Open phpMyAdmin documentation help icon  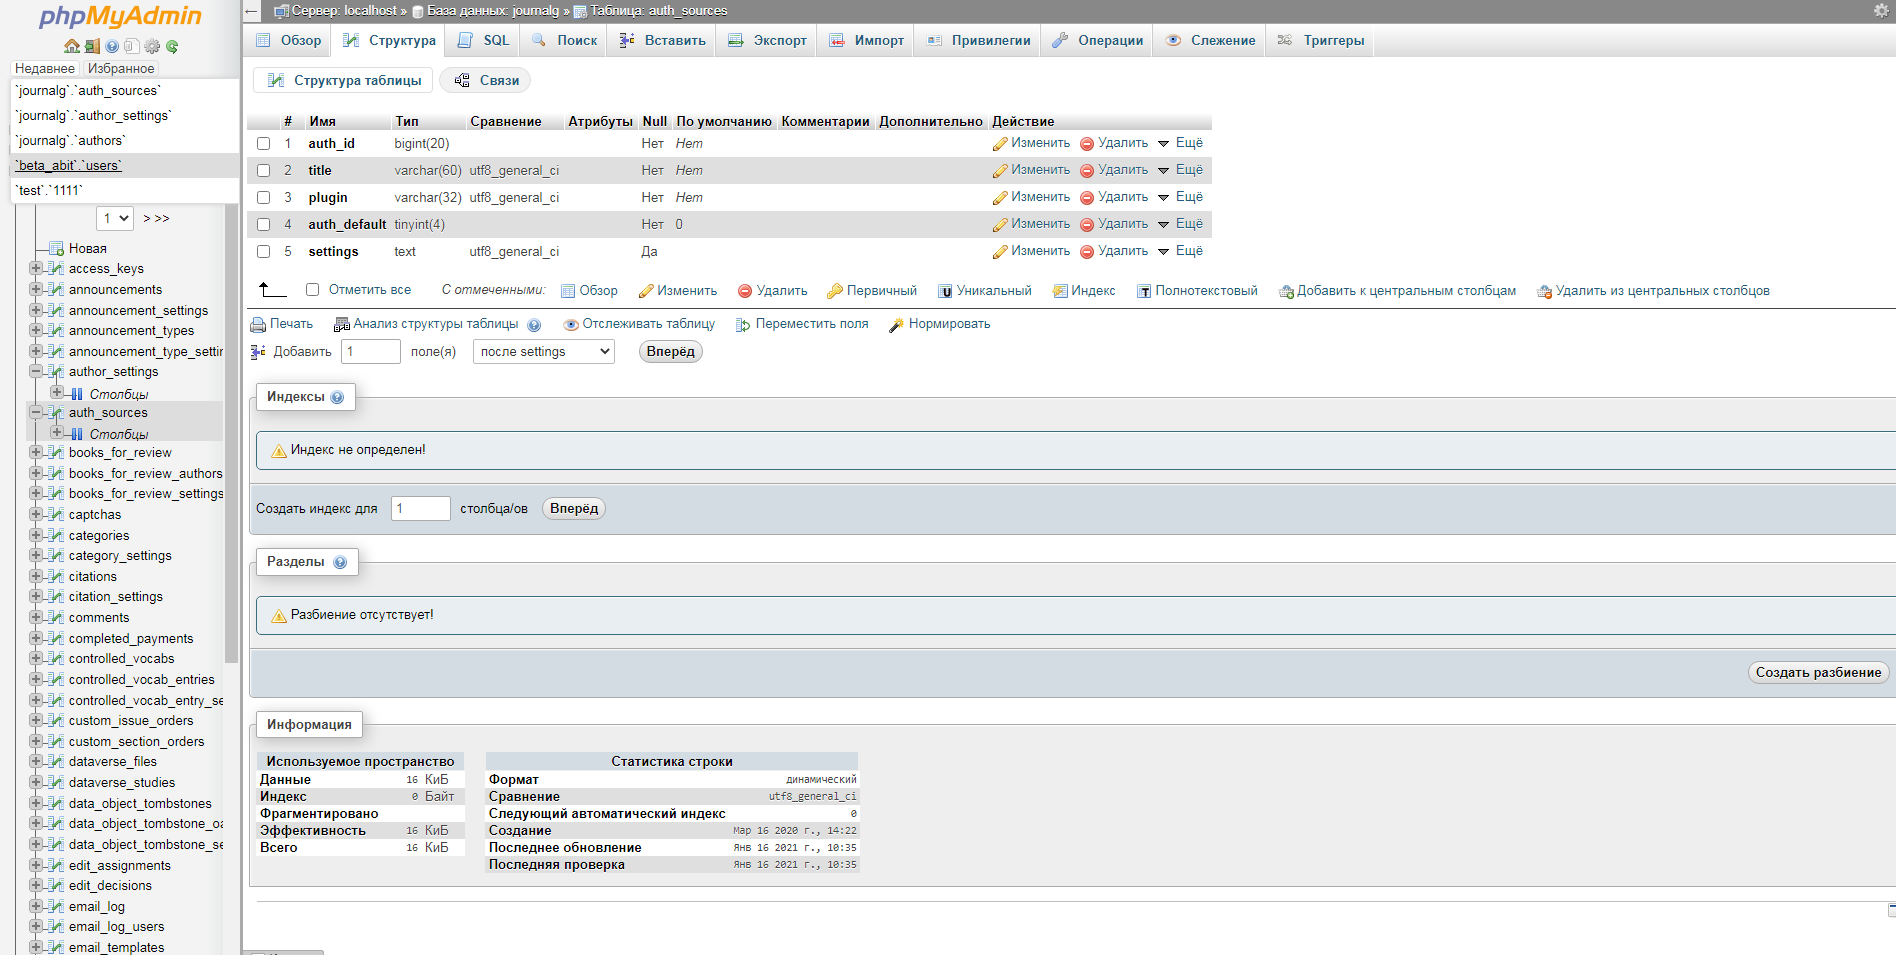click(112, 46)
